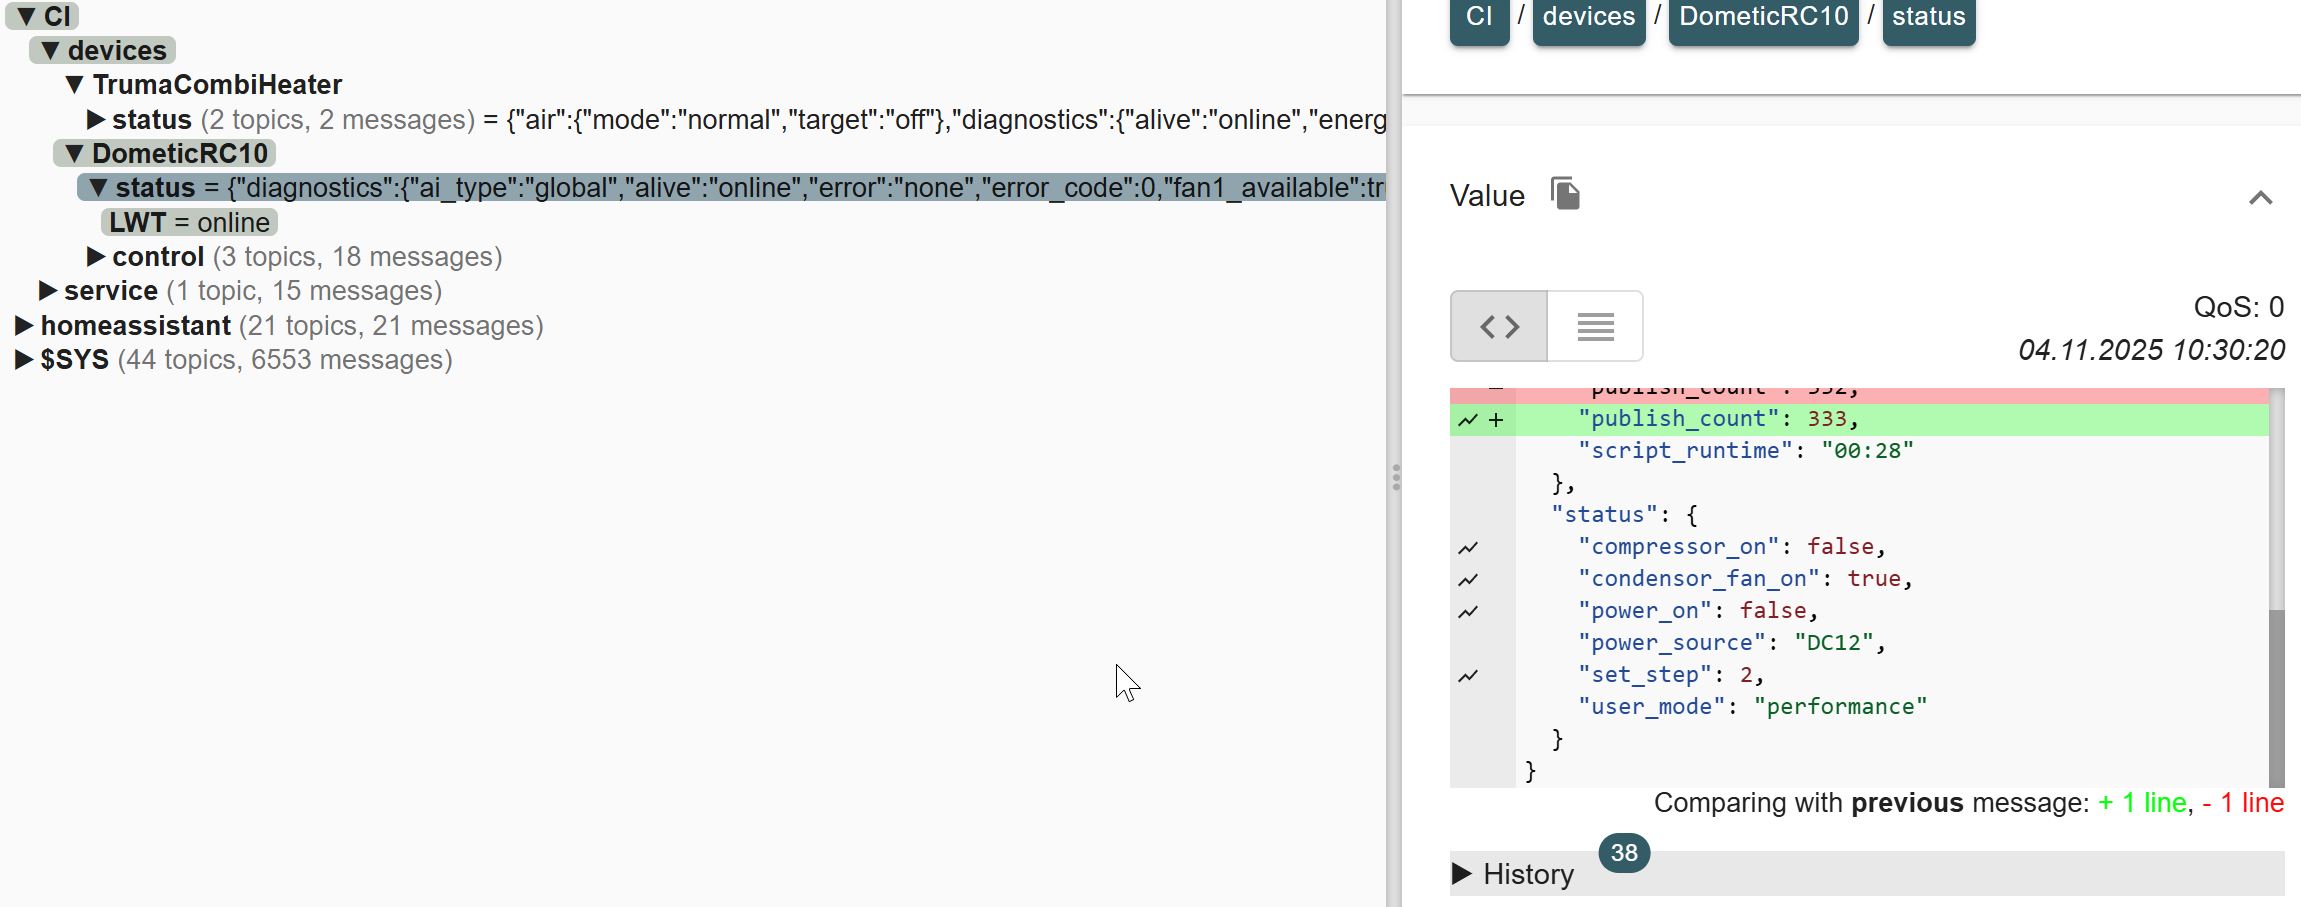
Task: Expand the $SYS topic node
Action: click(24, 360)
